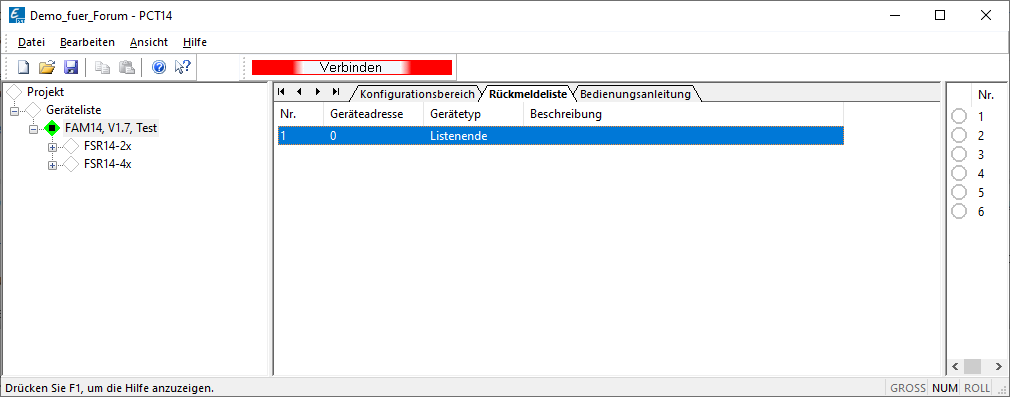Click the PCT14 application icon in title bar
The width and height of the screenshot is (1010, 397).
(x=17, y=15)
